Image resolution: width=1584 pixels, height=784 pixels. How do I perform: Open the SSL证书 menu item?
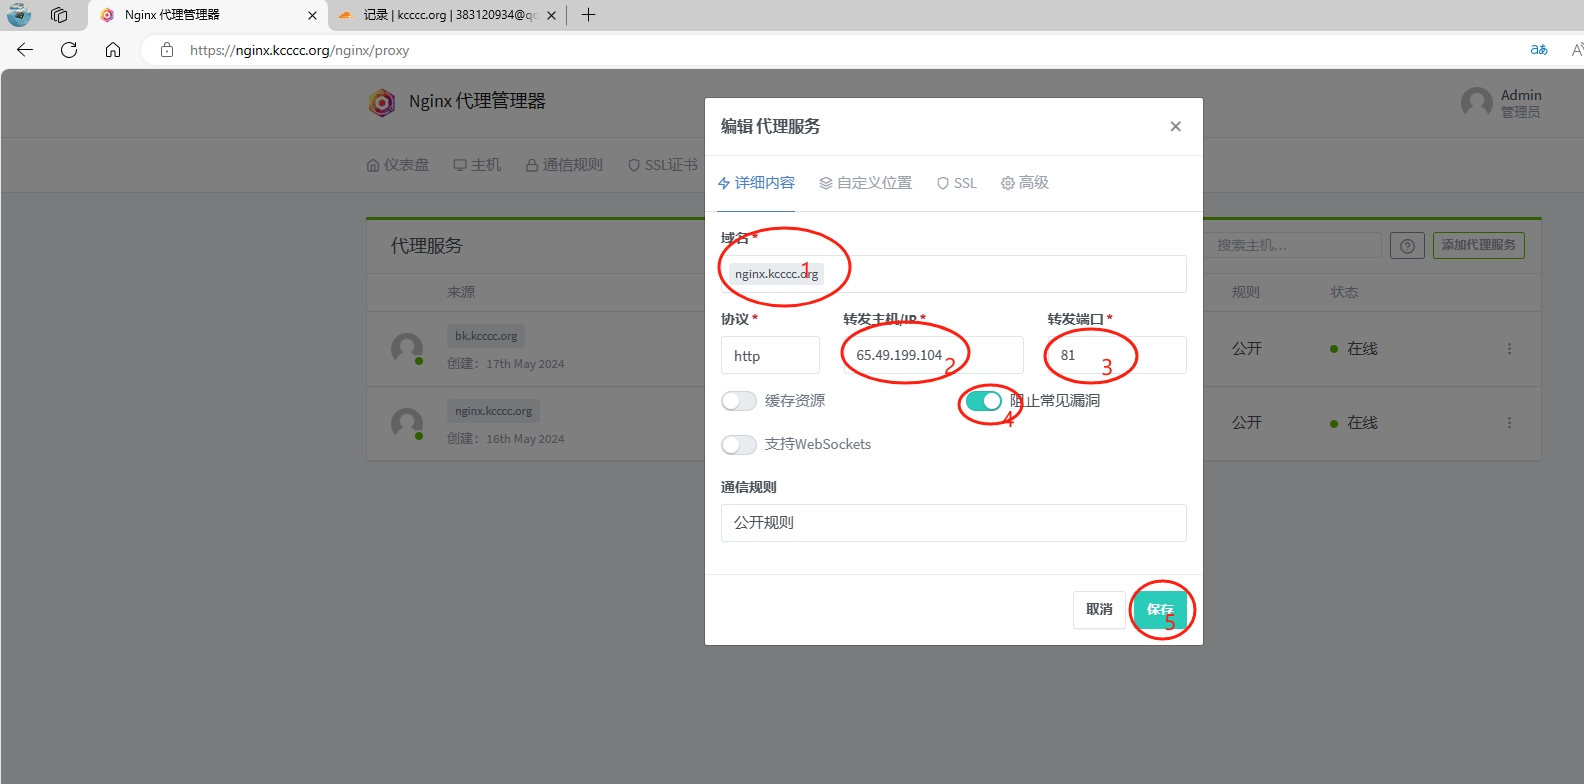tap(663, 165)
